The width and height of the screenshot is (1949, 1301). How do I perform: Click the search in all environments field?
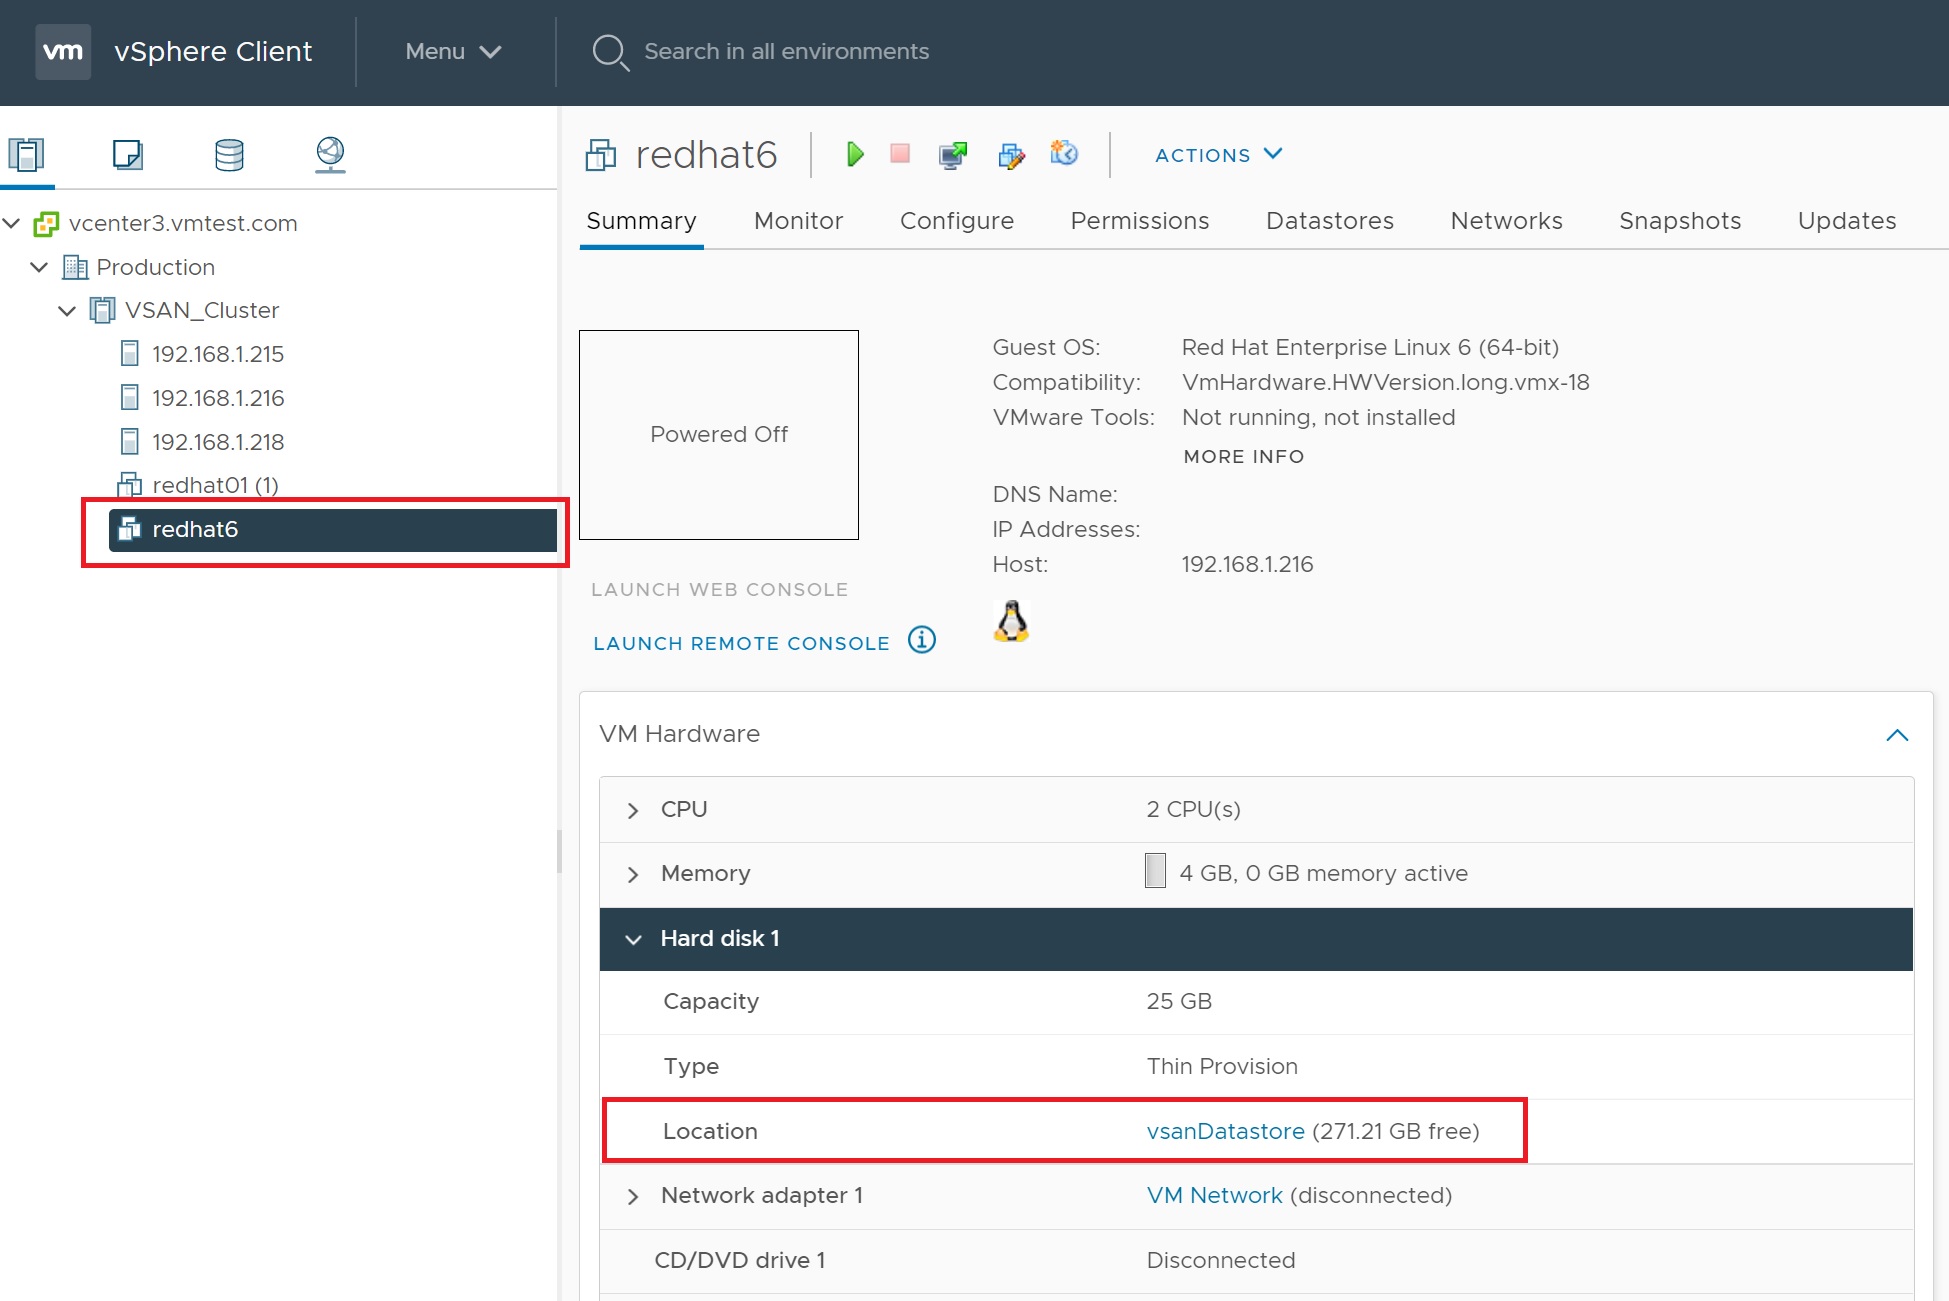786,52
